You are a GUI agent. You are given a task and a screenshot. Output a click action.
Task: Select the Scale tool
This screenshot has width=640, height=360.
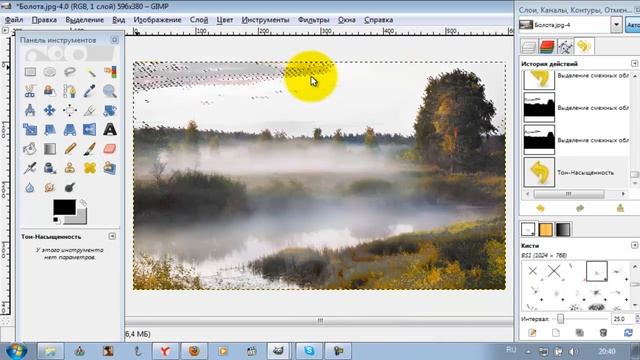click(30, 130)
